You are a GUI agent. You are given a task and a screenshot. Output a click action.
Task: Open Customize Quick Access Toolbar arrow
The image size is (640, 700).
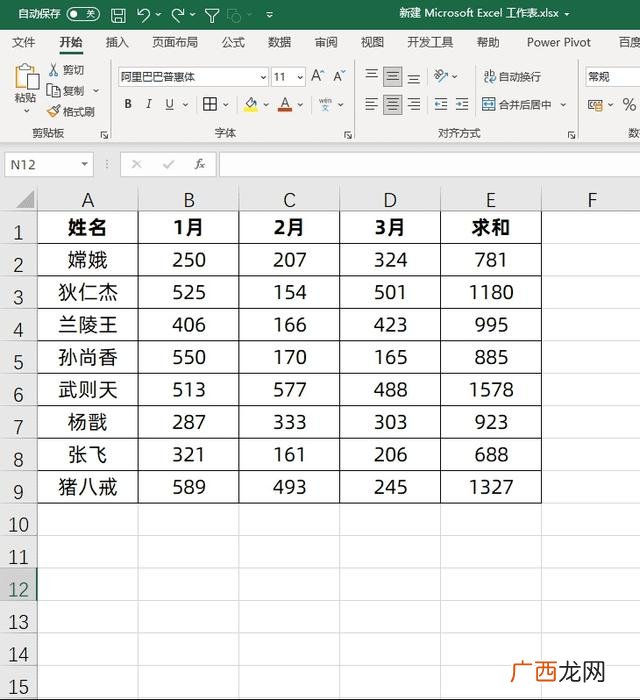(x=270, y=15)
